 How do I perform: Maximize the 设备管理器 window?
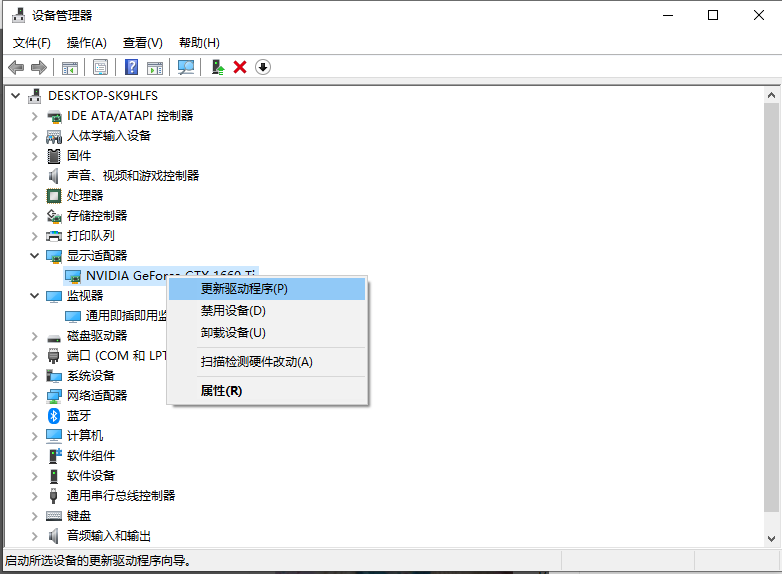713,15
